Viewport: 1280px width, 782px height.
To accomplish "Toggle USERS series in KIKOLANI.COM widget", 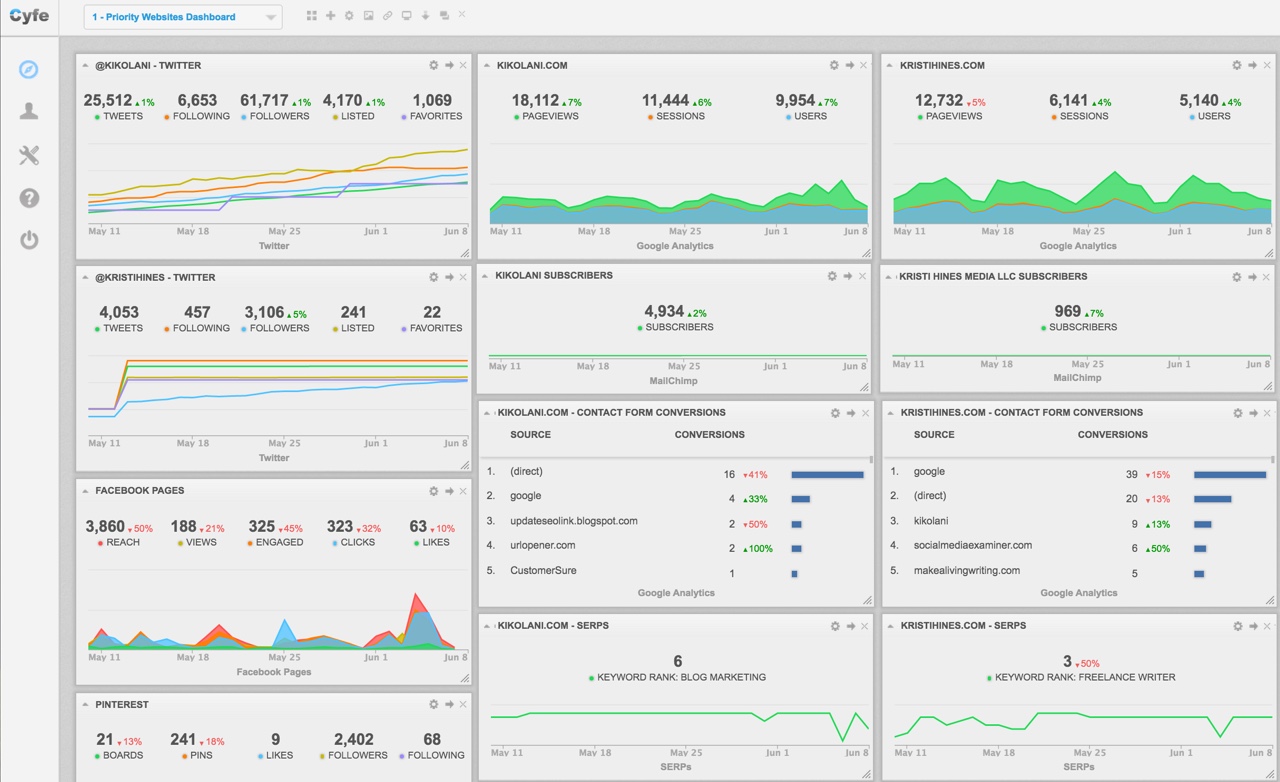I will point(805,116).
